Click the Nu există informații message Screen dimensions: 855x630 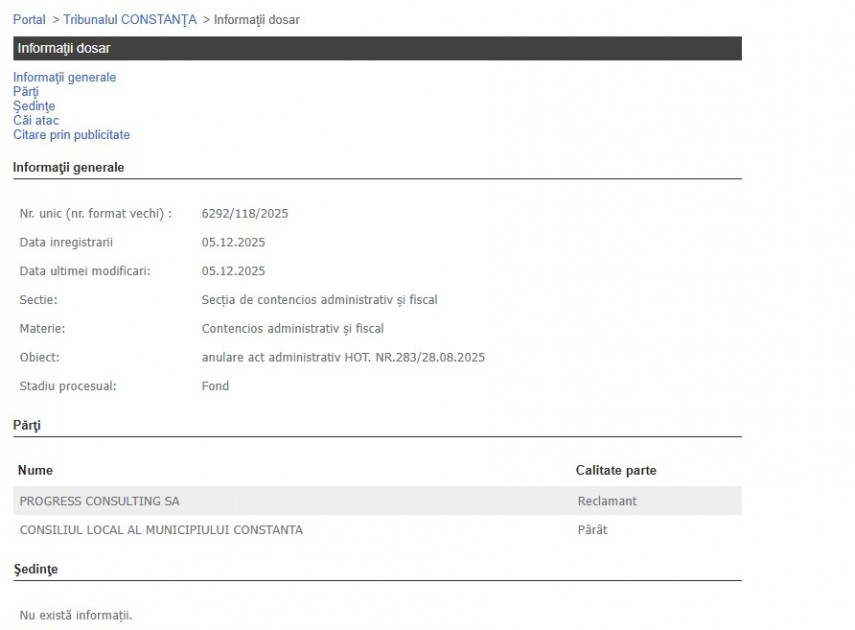[x=76, y=615]
